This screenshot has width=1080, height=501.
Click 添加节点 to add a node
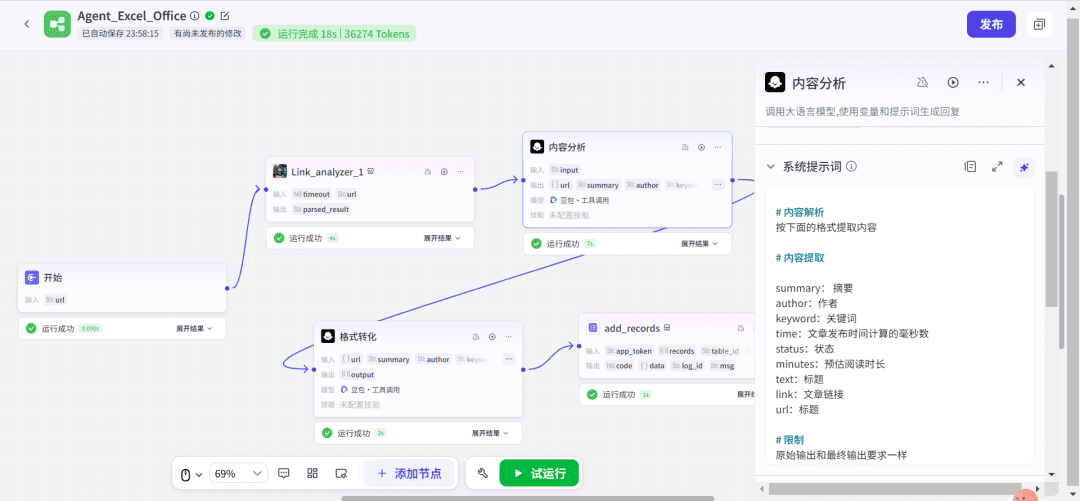(x=409, y=473)
